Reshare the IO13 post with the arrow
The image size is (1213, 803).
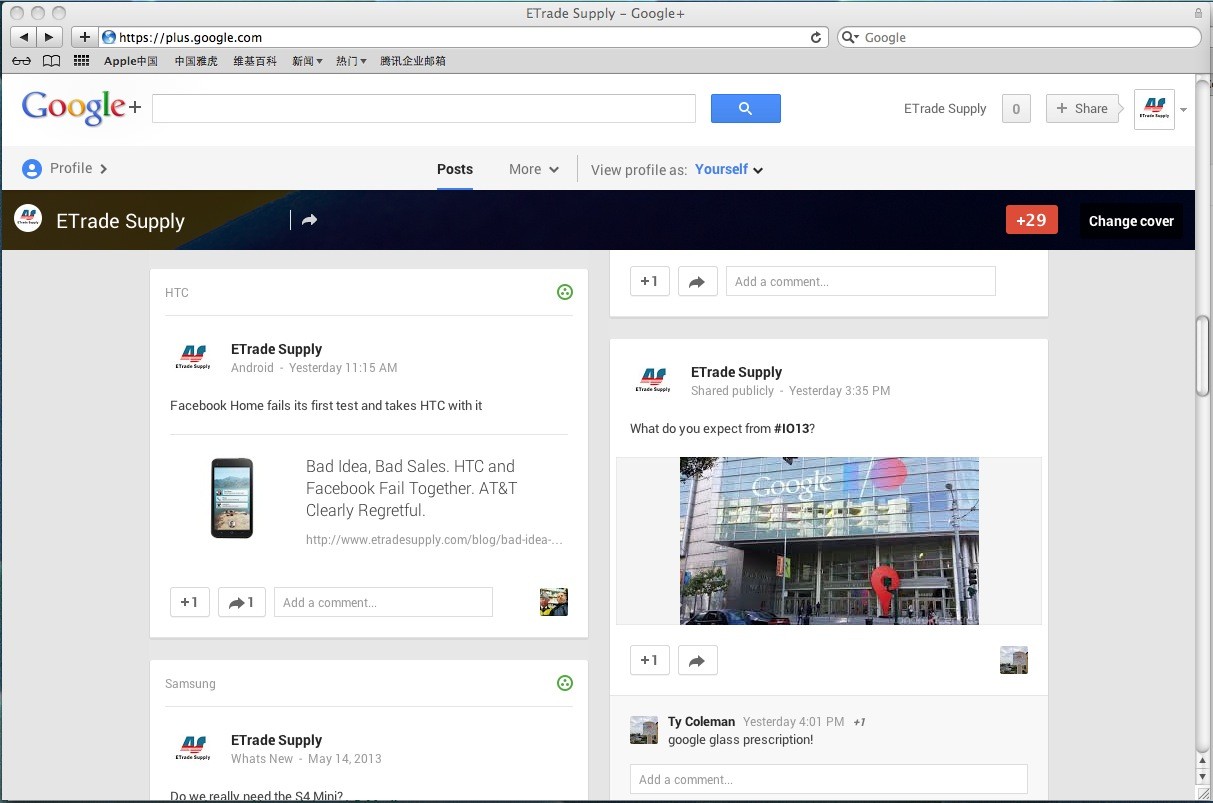click(697, 660)
